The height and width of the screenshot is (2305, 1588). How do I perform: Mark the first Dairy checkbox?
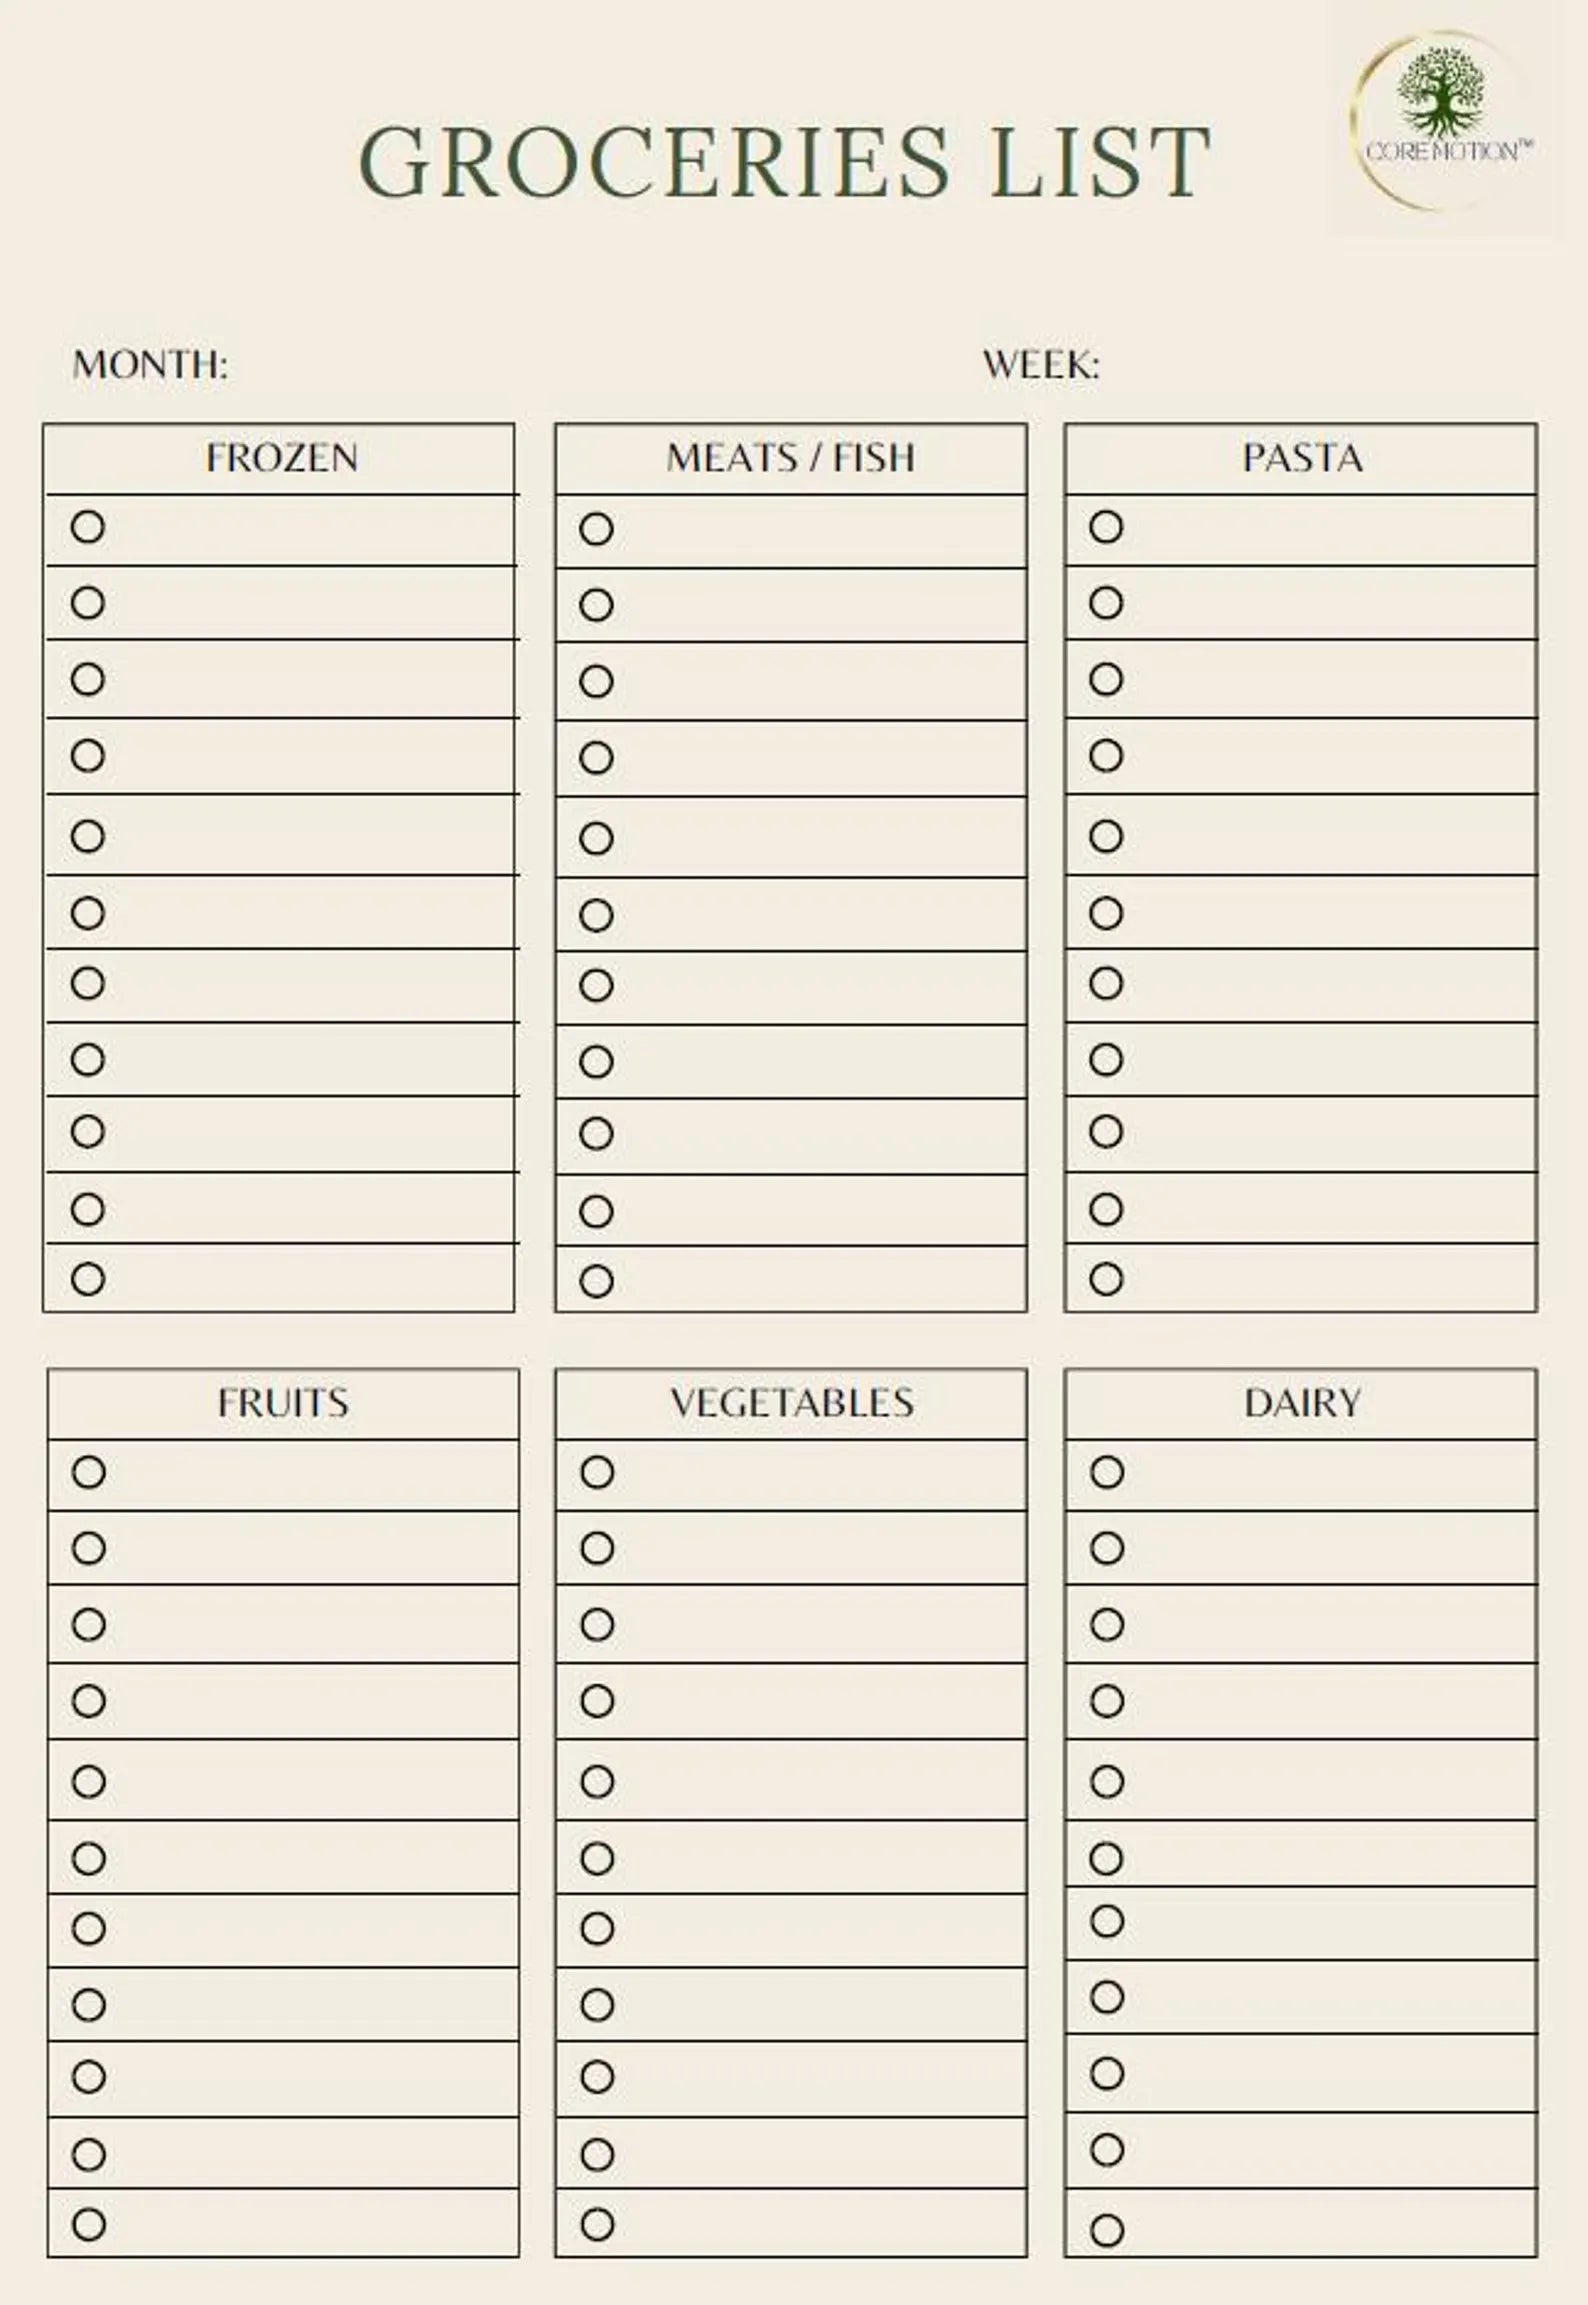tap(1107, 1472)
